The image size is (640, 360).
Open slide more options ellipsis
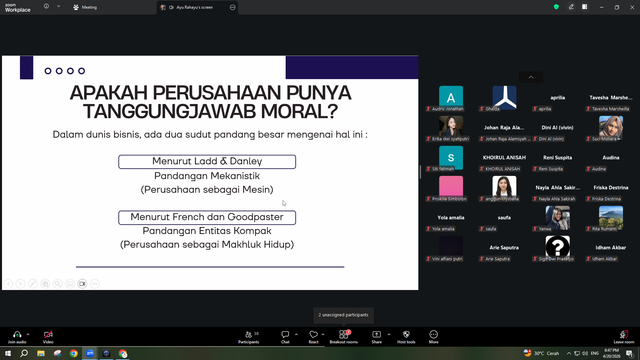tap(95, 283)
